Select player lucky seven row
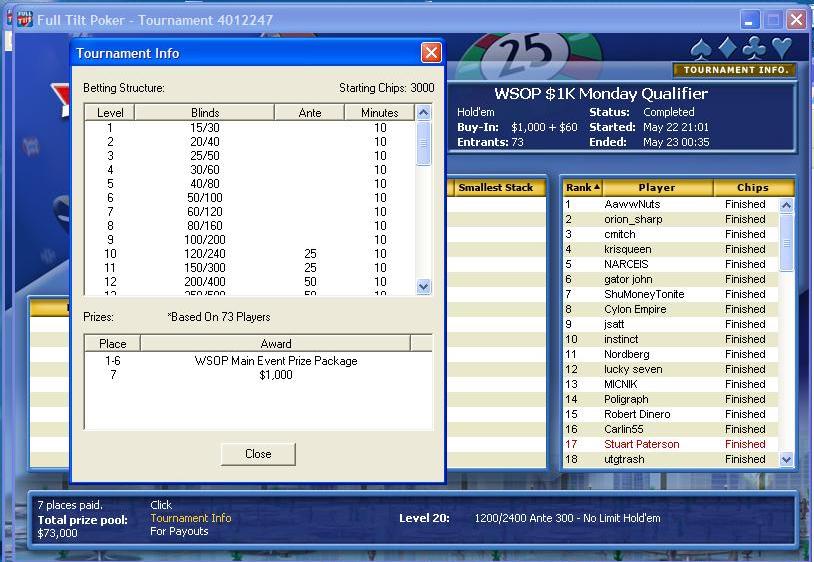 point(671,369)
